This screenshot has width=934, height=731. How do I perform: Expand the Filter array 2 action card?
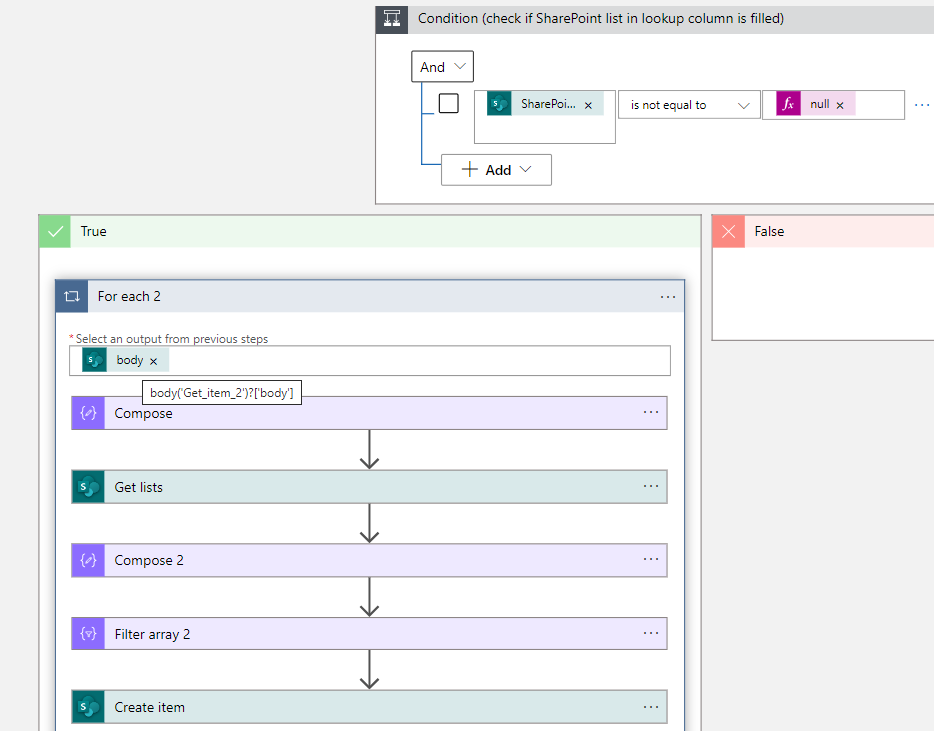tap(369, 634)
